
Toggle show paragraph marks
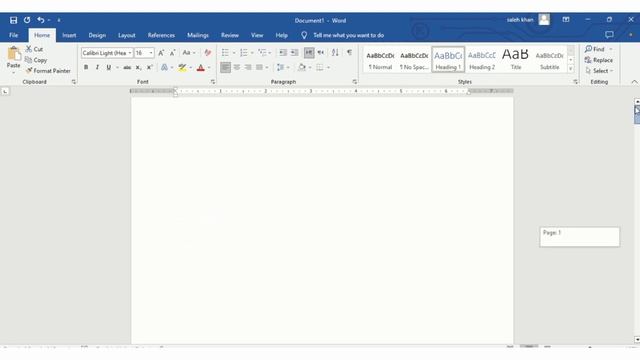[349, 53]
